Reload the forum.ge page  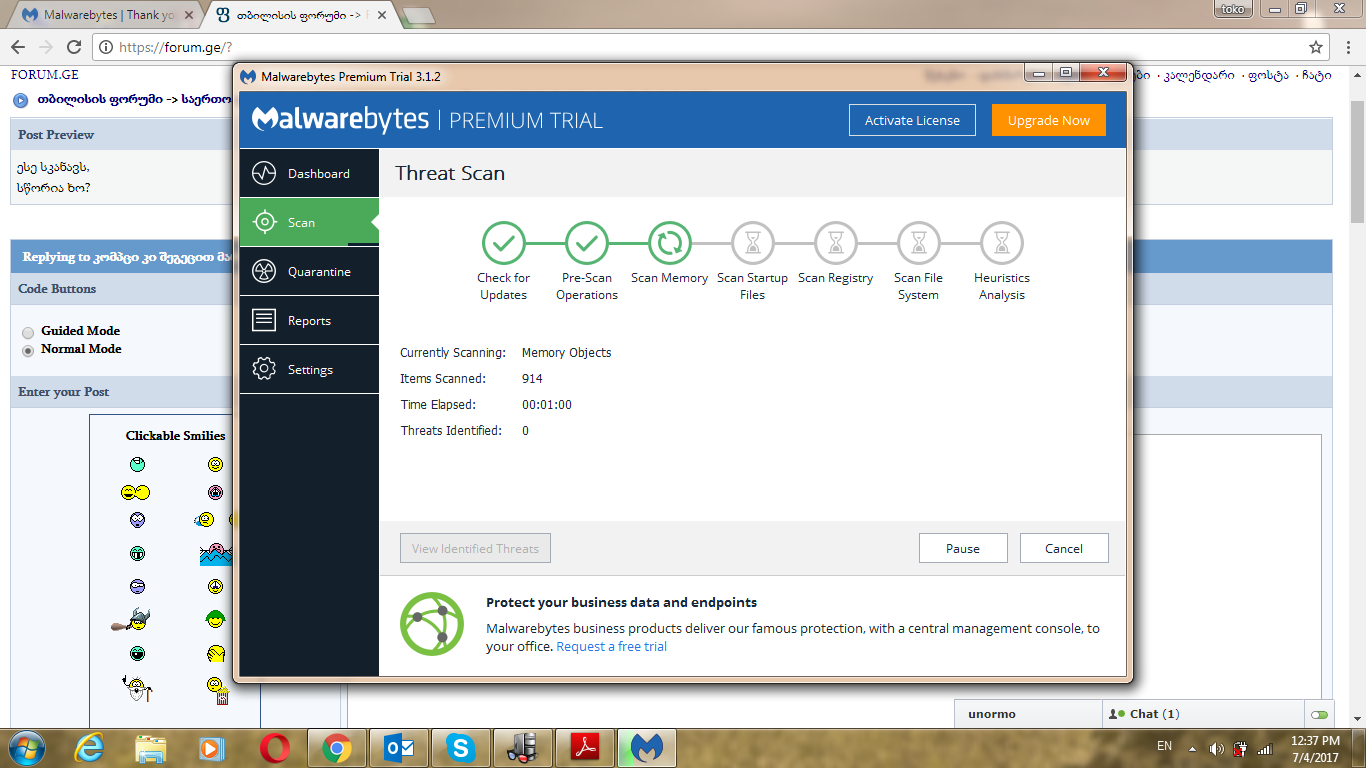74,47
